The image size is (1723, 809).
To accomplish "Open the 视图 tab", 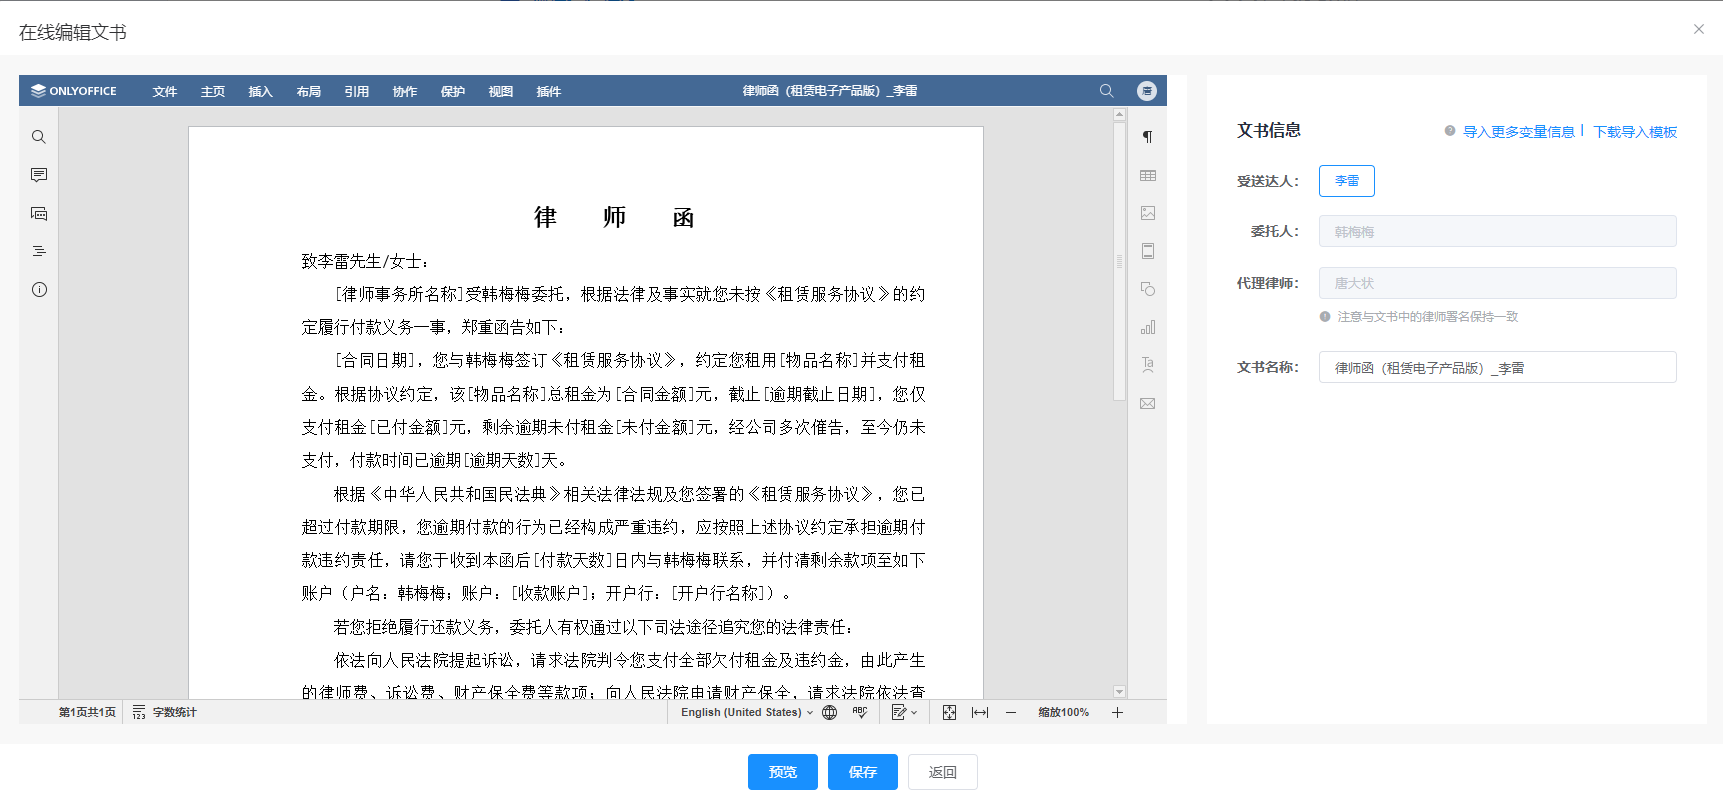I will (501, 91).
